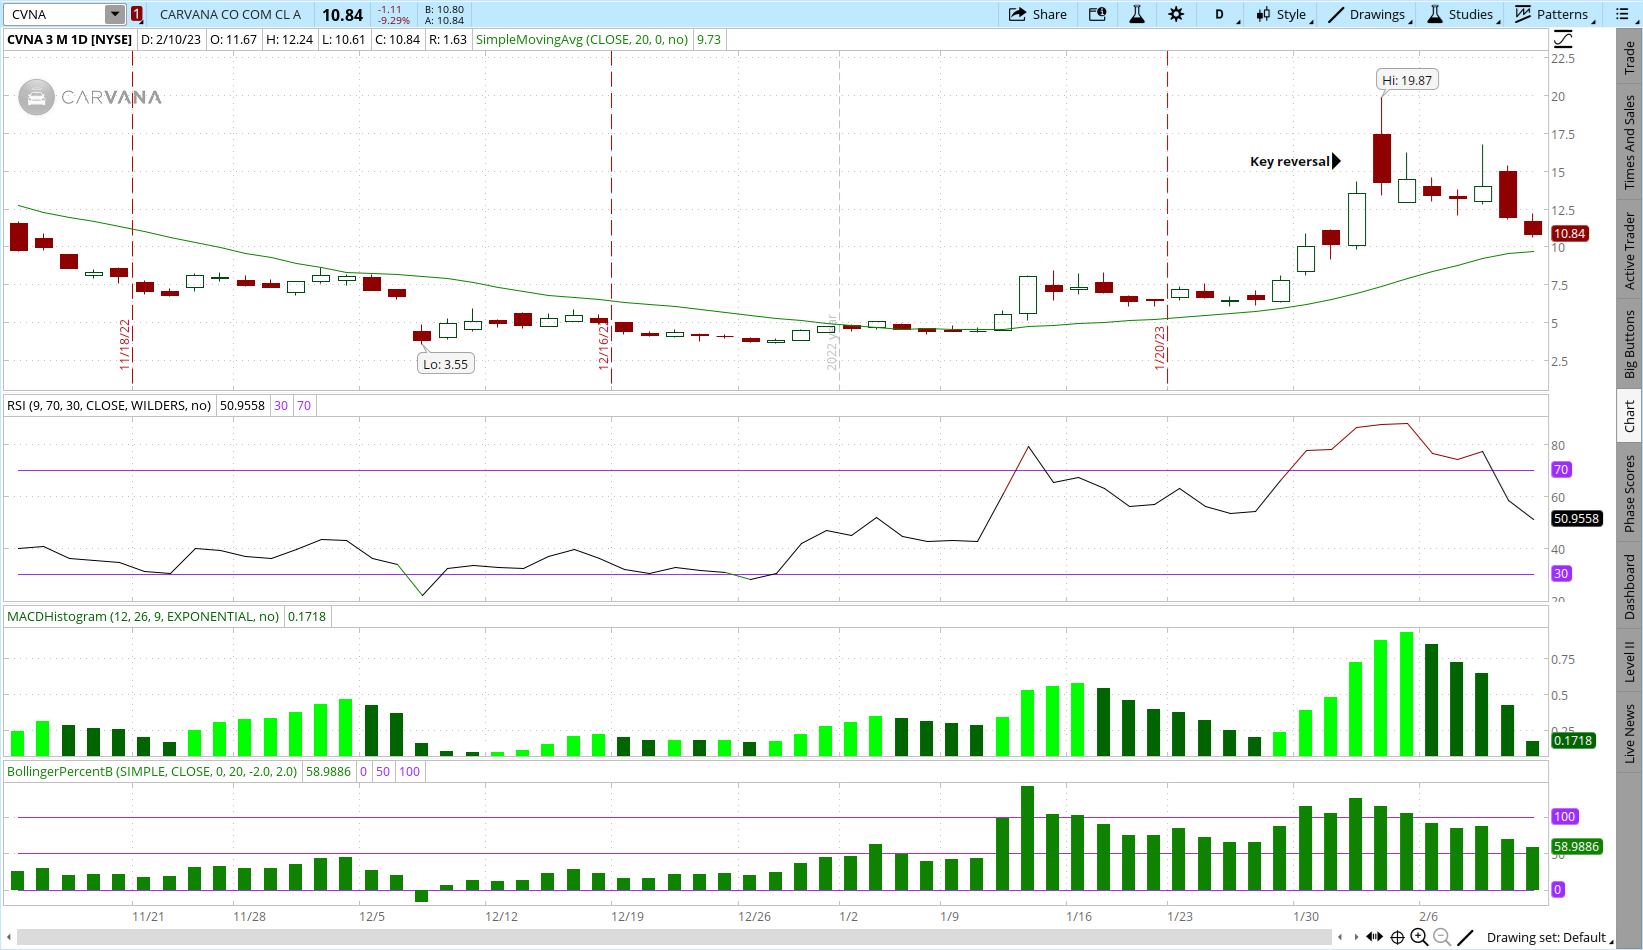Viewport: 1643px width, 950px height.
Task: Click the RSI study header label
Action: tap(109, 405)
